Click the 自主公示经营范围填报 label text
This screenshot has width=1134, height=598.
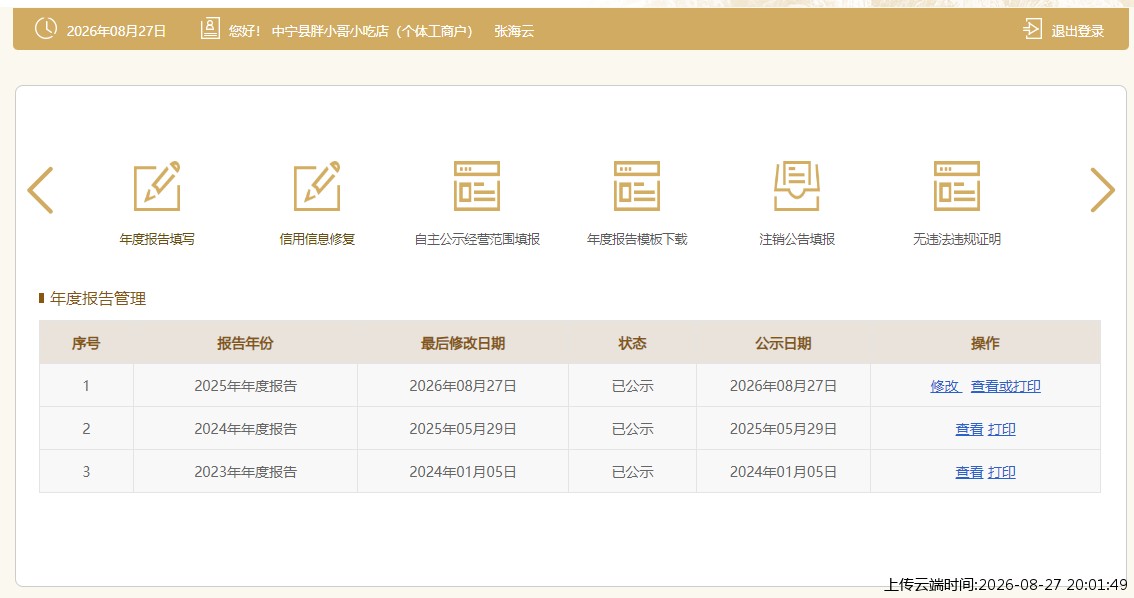click(477, 239)
